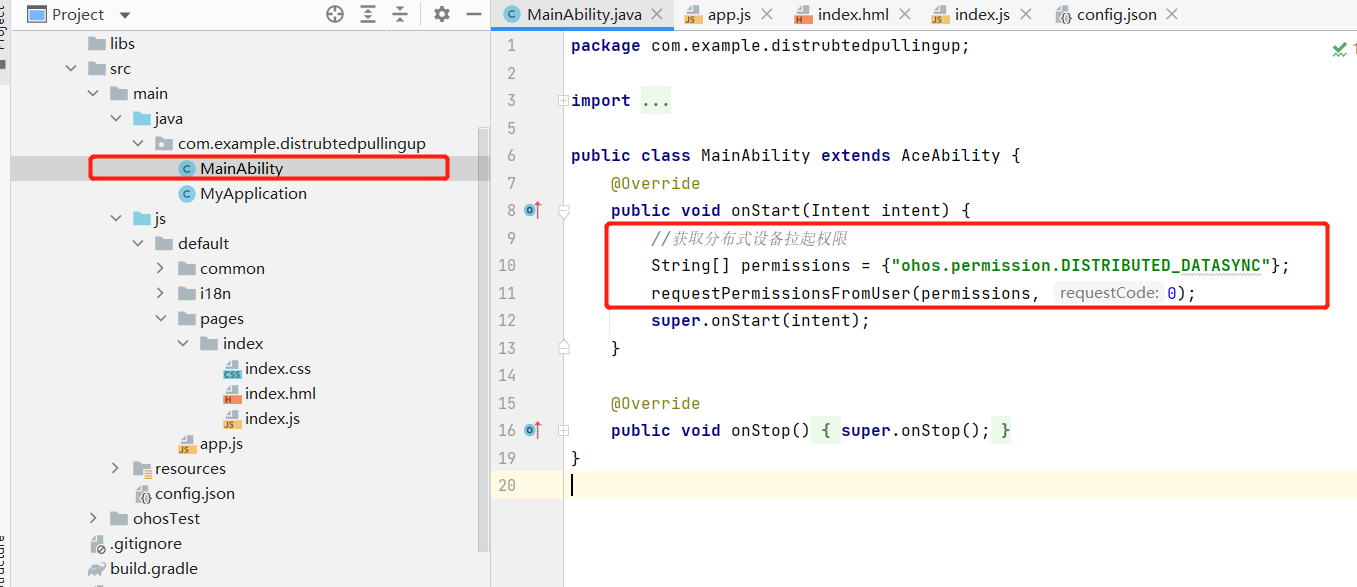The image size is (1357, 587).
Task: Close the config.json tab
Action: click(x=1172, y=15)
